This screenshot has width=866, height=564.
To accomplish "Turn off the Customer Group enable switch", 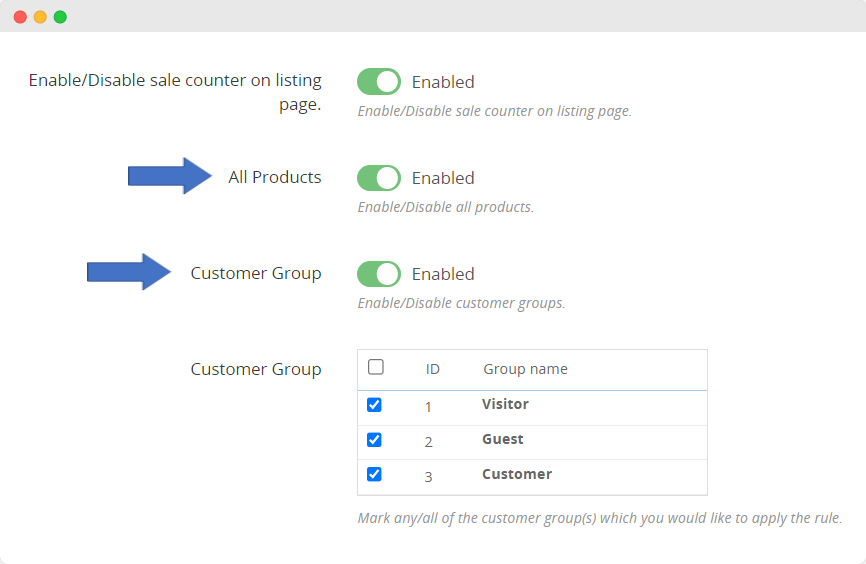I will 379,274.
